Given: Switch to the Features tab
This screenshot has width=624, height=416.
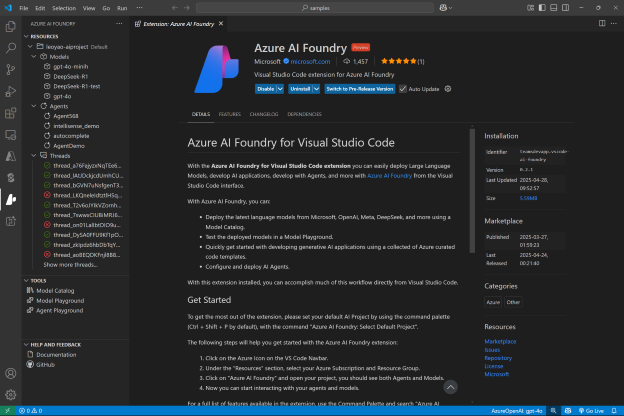Looking at the screenshot, I should point(230,114).
